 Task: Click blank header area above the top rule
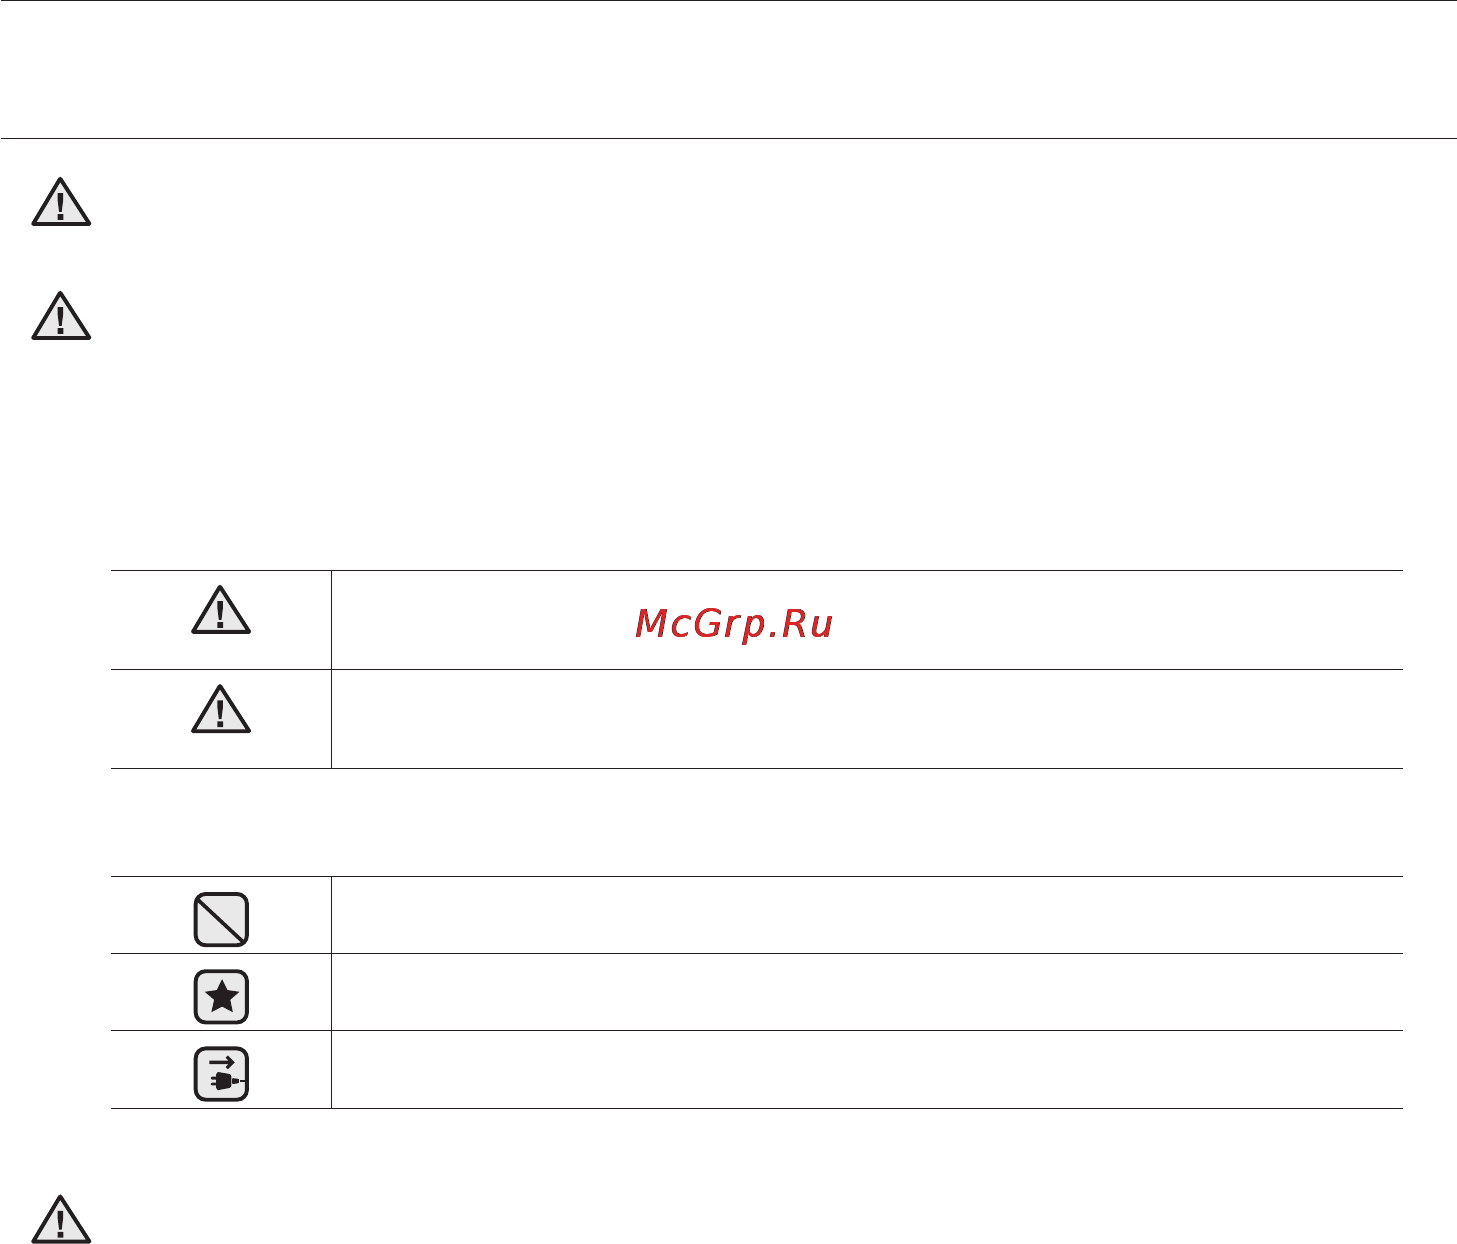point(728,69)
